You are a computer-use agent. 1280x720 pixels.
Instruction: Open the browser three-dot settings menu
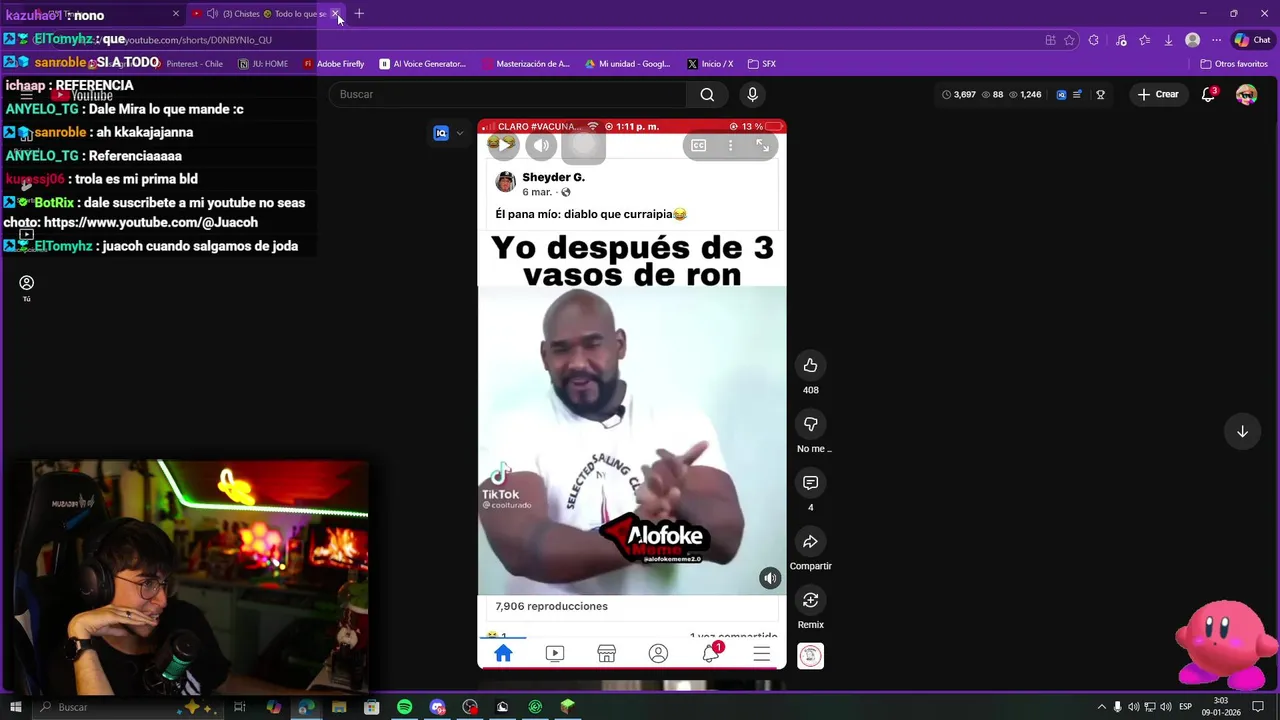click(1216, 40)
